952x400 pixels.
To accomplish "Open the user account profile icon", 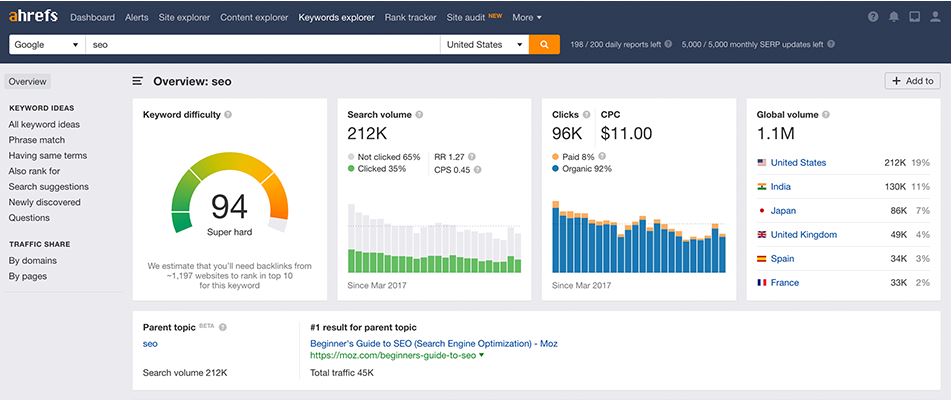I will click(x=935, y=17).
